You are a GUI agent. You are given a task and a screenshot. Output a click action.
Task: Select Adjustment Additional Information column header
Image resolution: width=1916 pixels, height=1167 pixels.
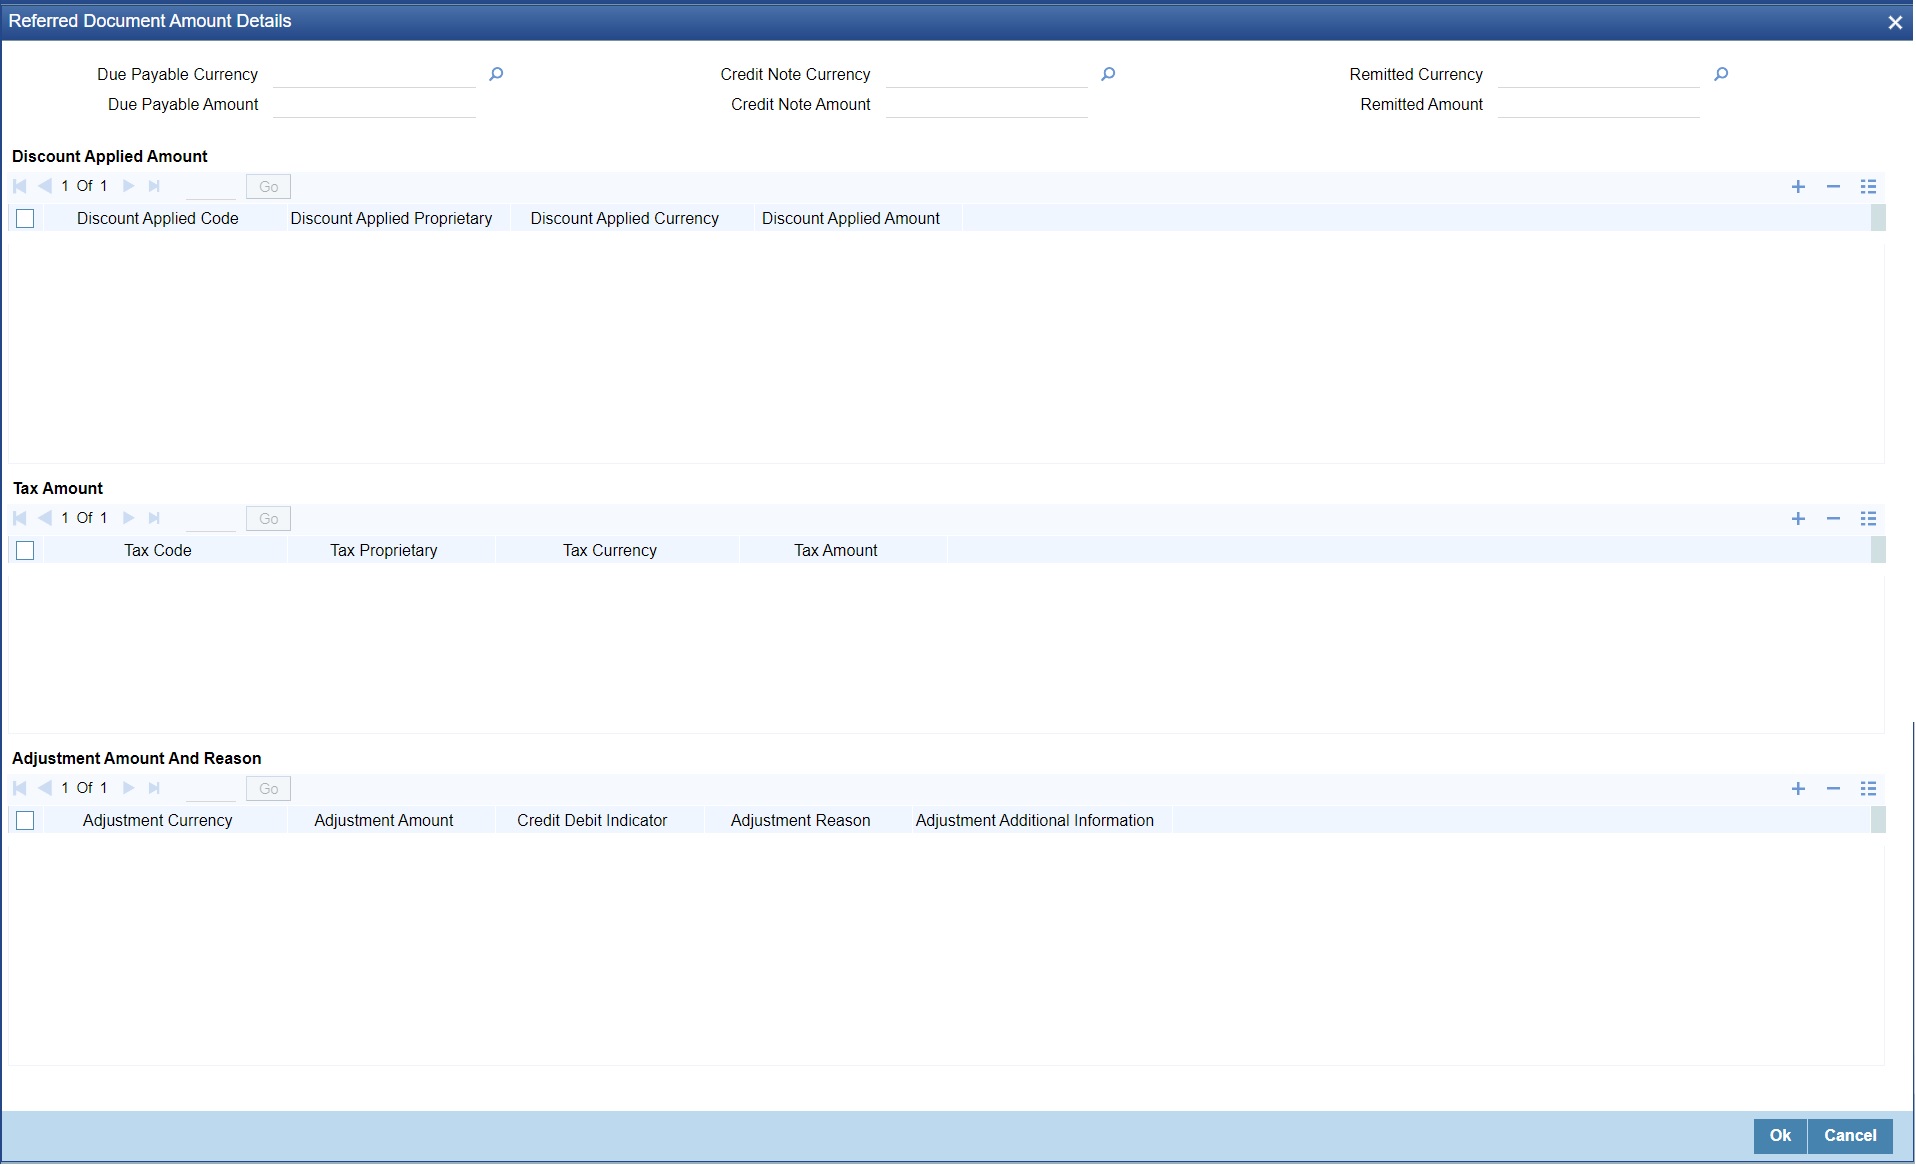click(1035, 820)
